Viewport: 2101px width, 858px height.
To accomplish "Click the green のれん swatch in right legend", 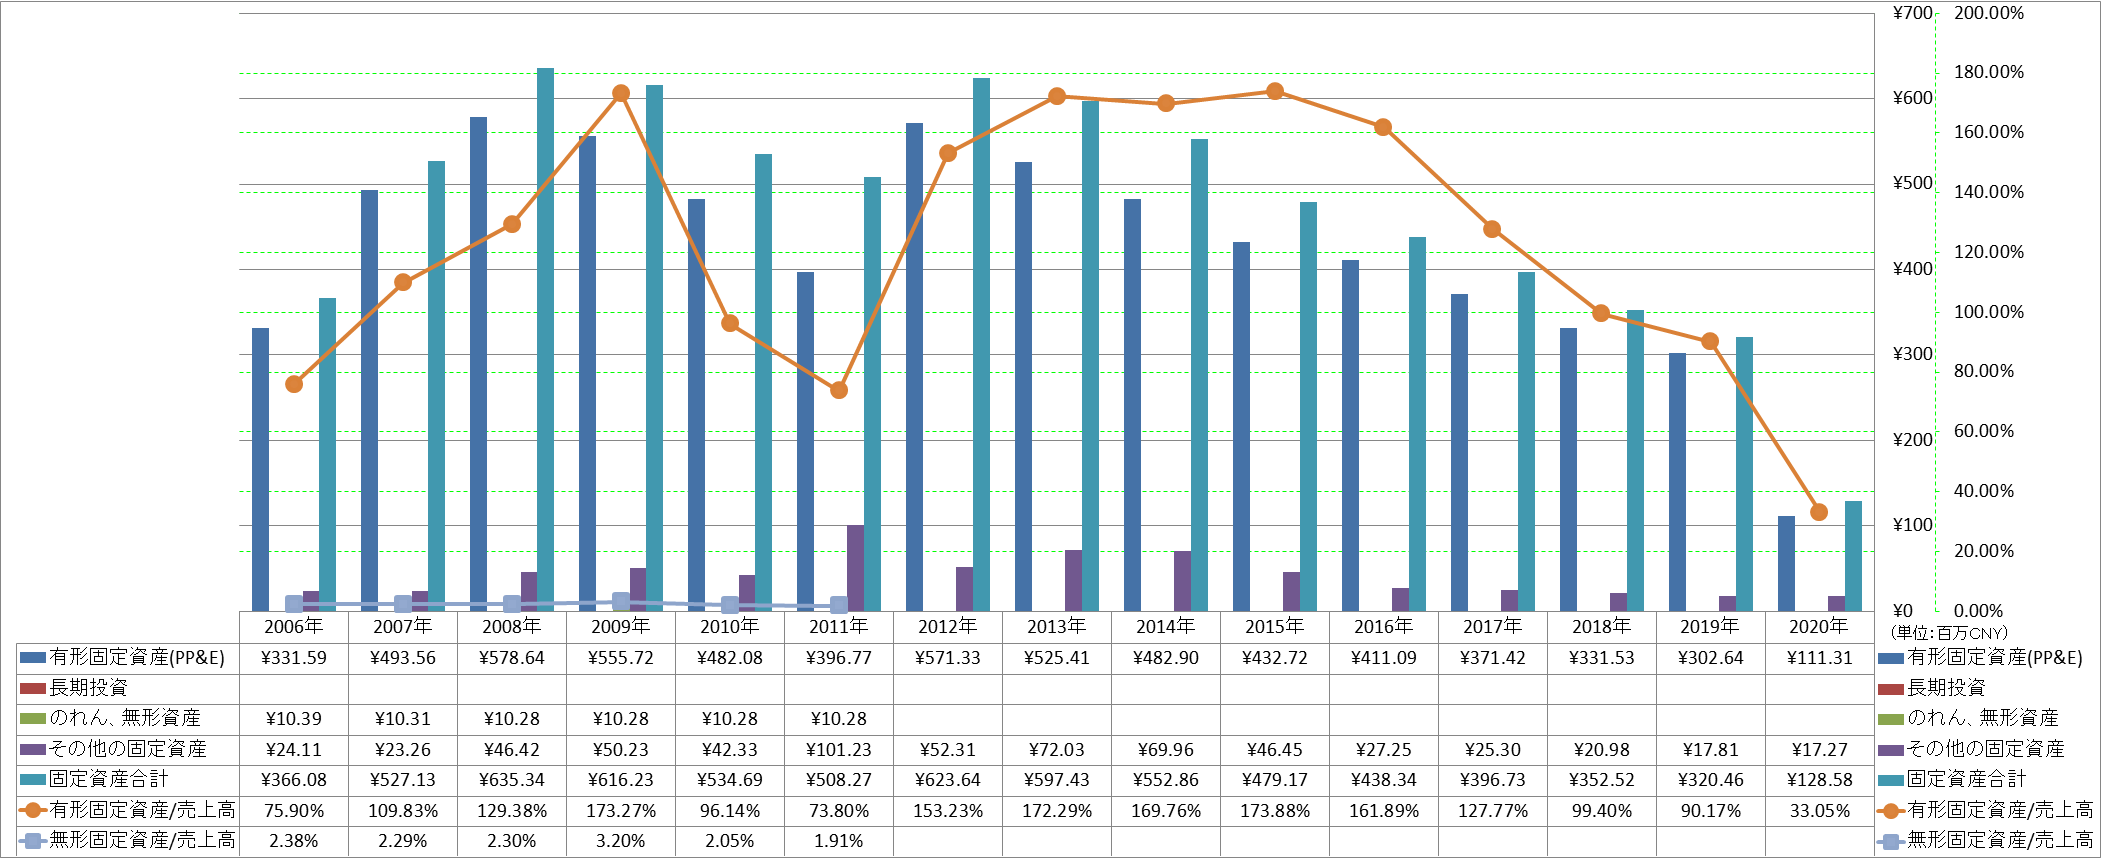I will pyautogui.click(x=1890, y=719).
